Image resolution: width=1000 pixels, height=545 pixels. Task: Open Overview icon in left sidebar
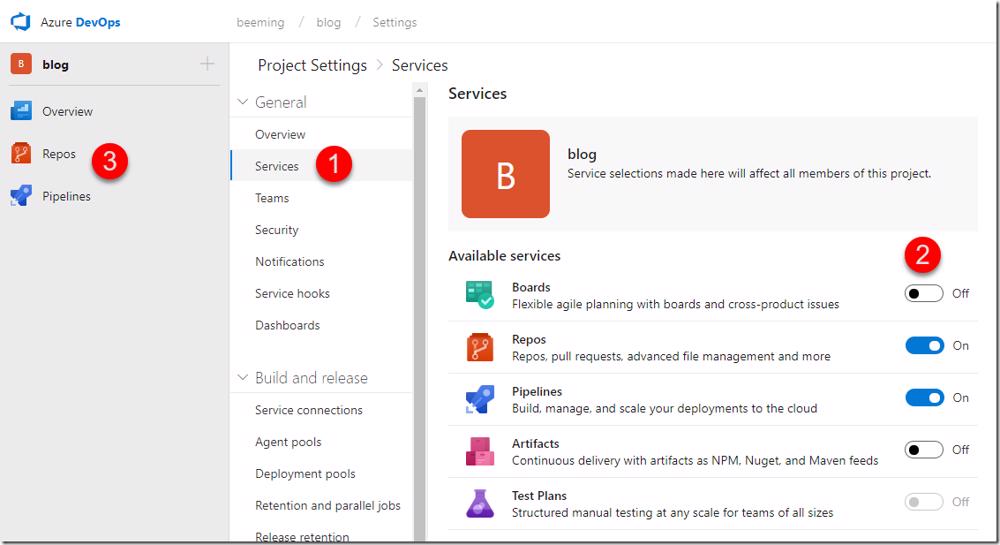pyautogui.click(x=21, y=111)
